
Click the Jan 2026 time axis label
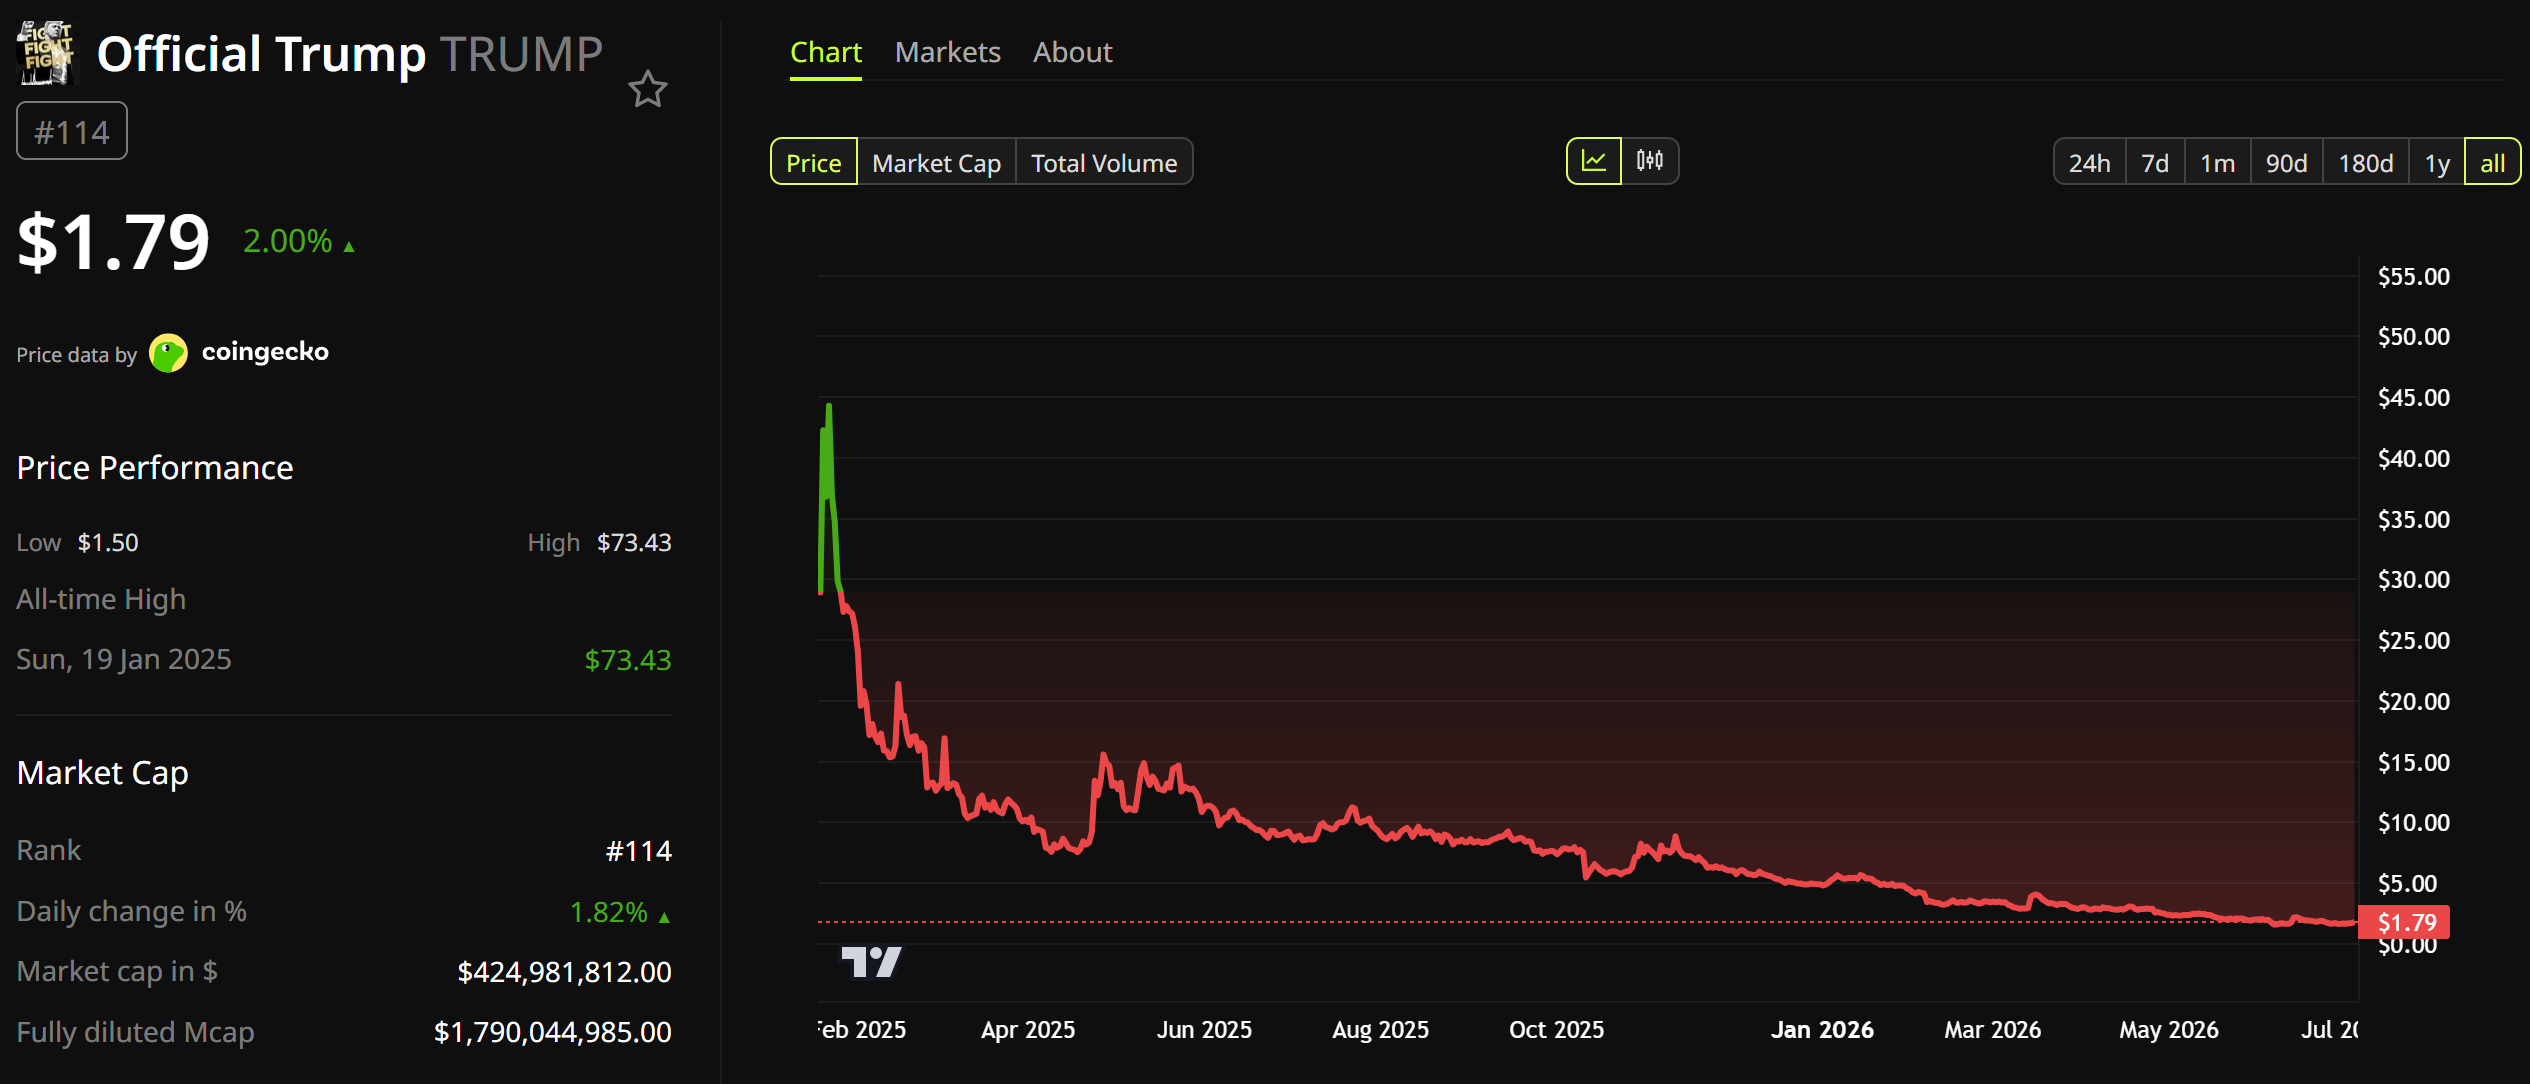coord(1822,1030)
